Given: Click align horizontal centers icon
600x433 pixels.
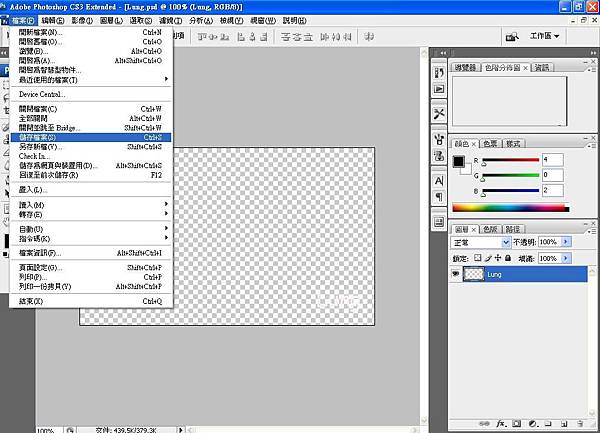Looking at the screenshot, I should click(252, 37).
